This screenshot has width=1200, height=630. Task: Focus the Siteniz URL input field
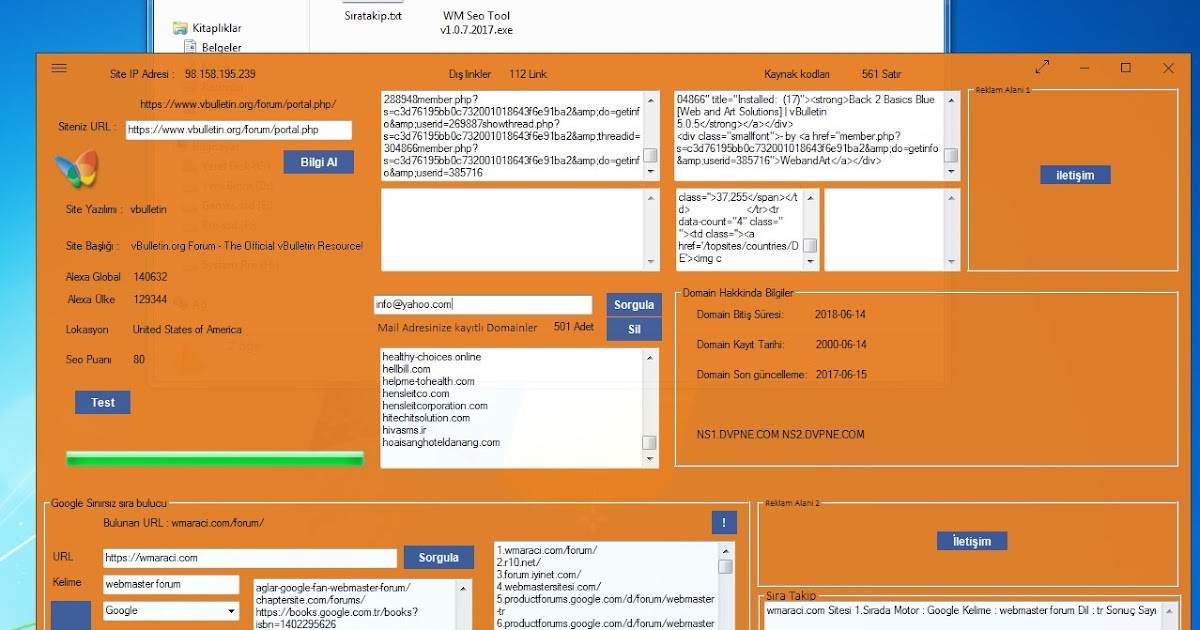tap(239, 130)
